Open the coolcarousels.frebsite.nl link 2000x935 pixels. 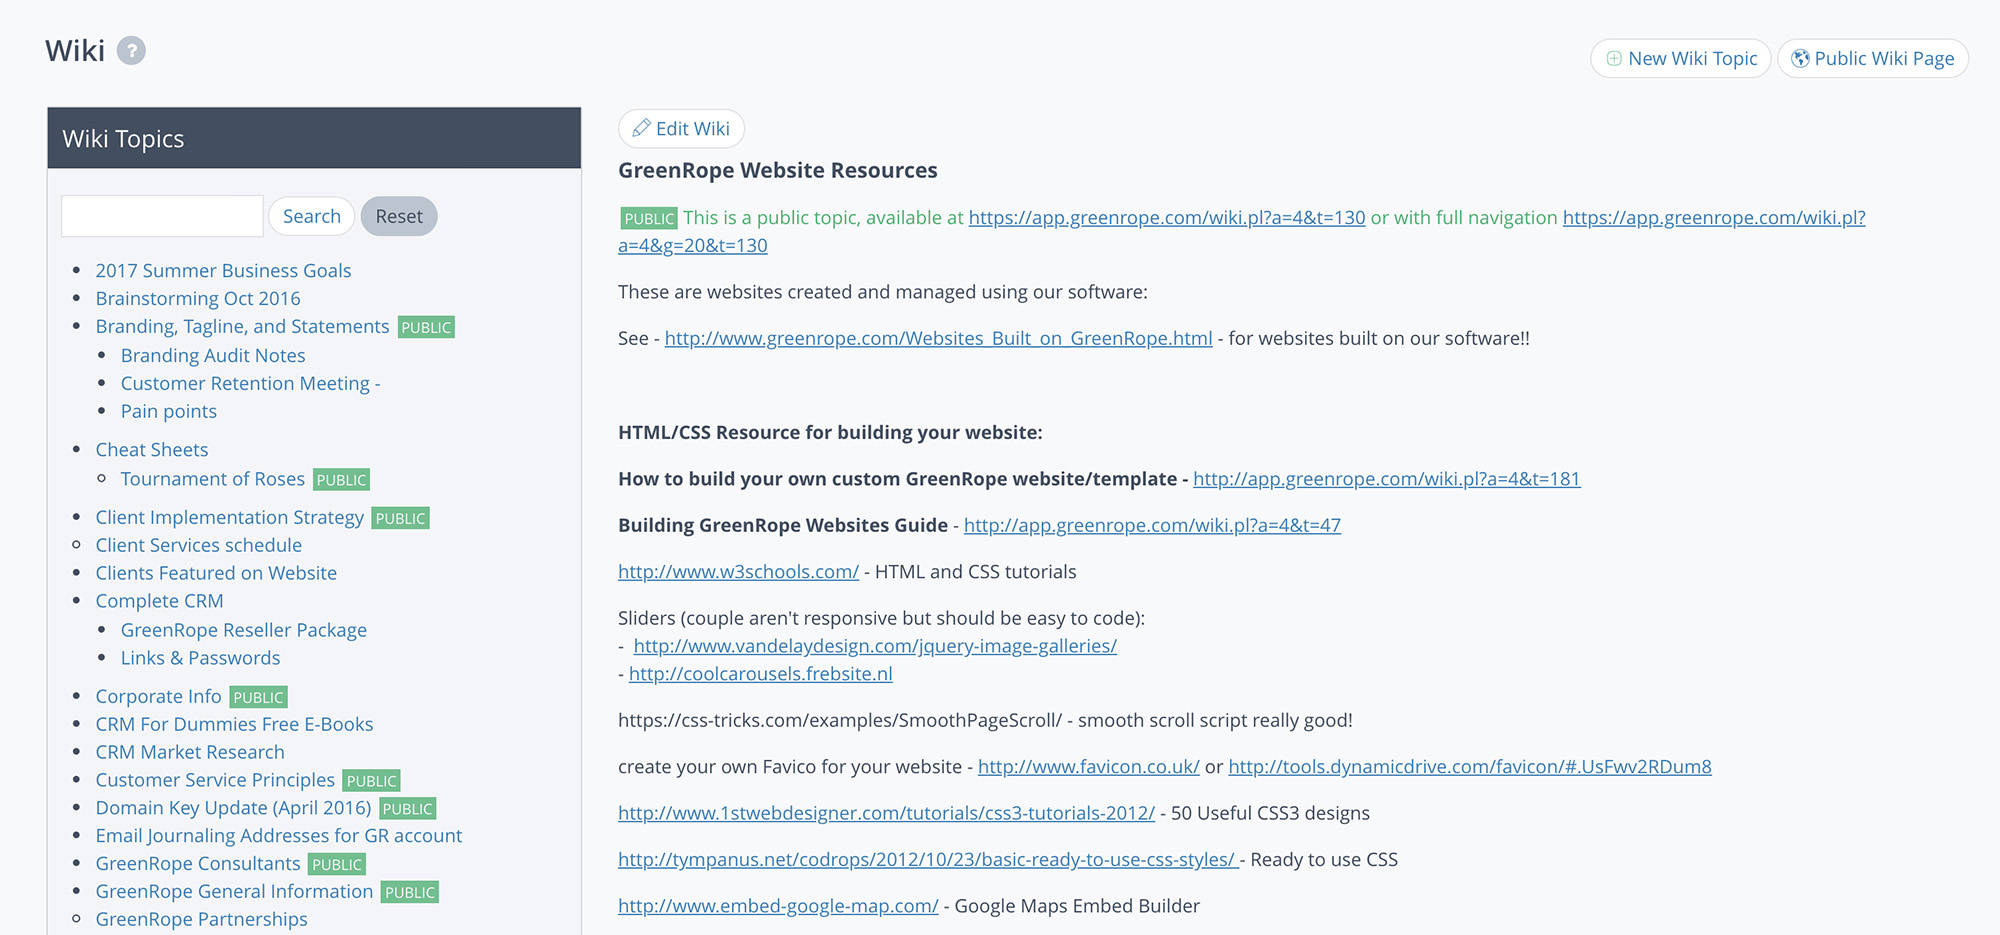761,674
